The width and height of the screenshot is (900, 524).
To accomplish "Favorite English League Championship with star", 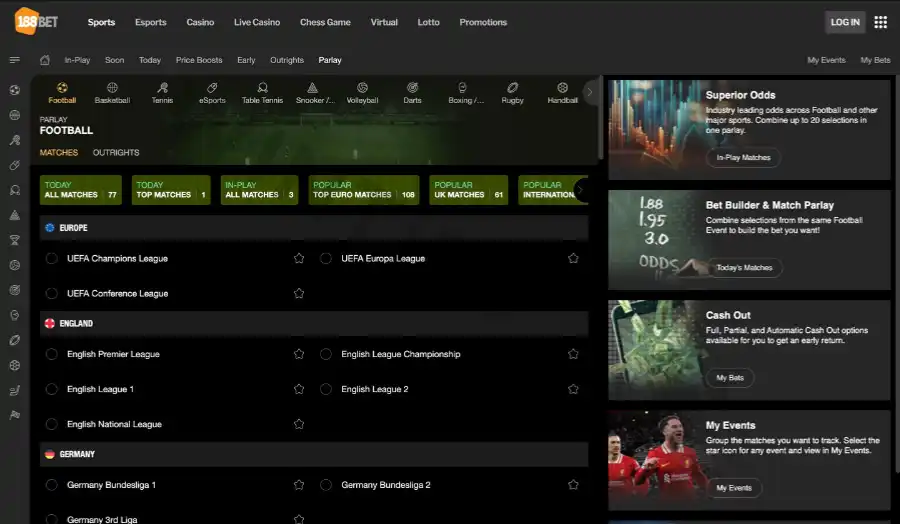I will (x=573, y=354).
